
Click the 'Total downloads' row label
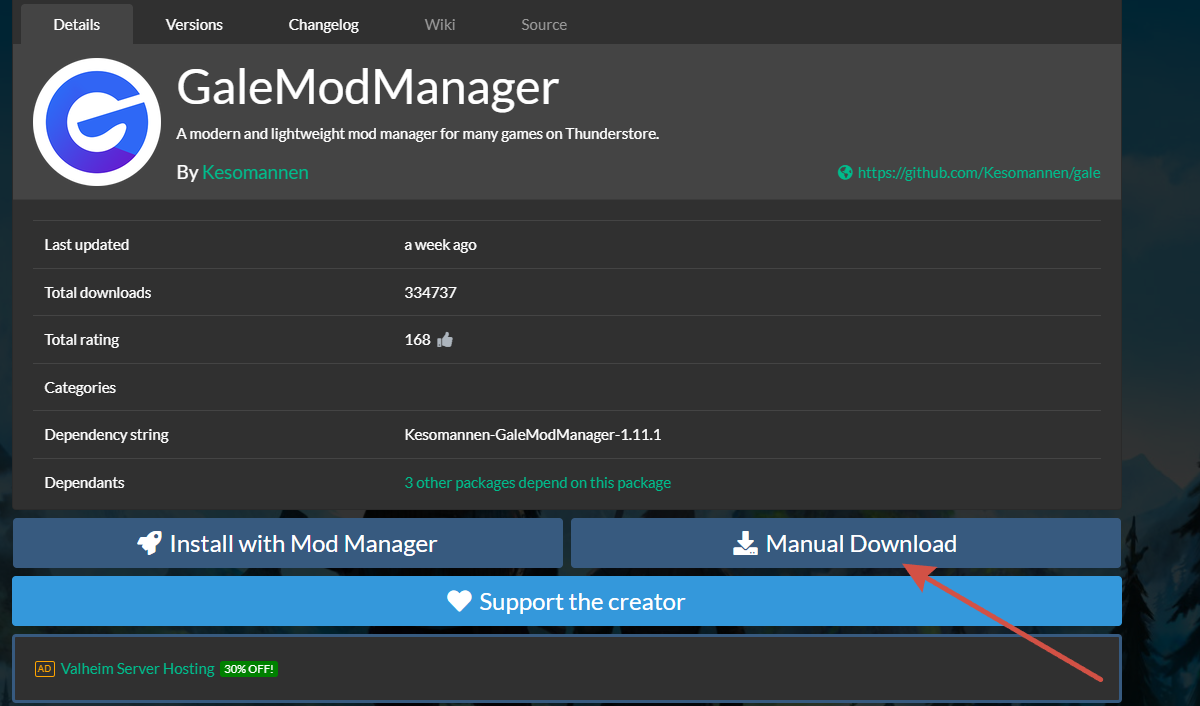click(98, 293)
